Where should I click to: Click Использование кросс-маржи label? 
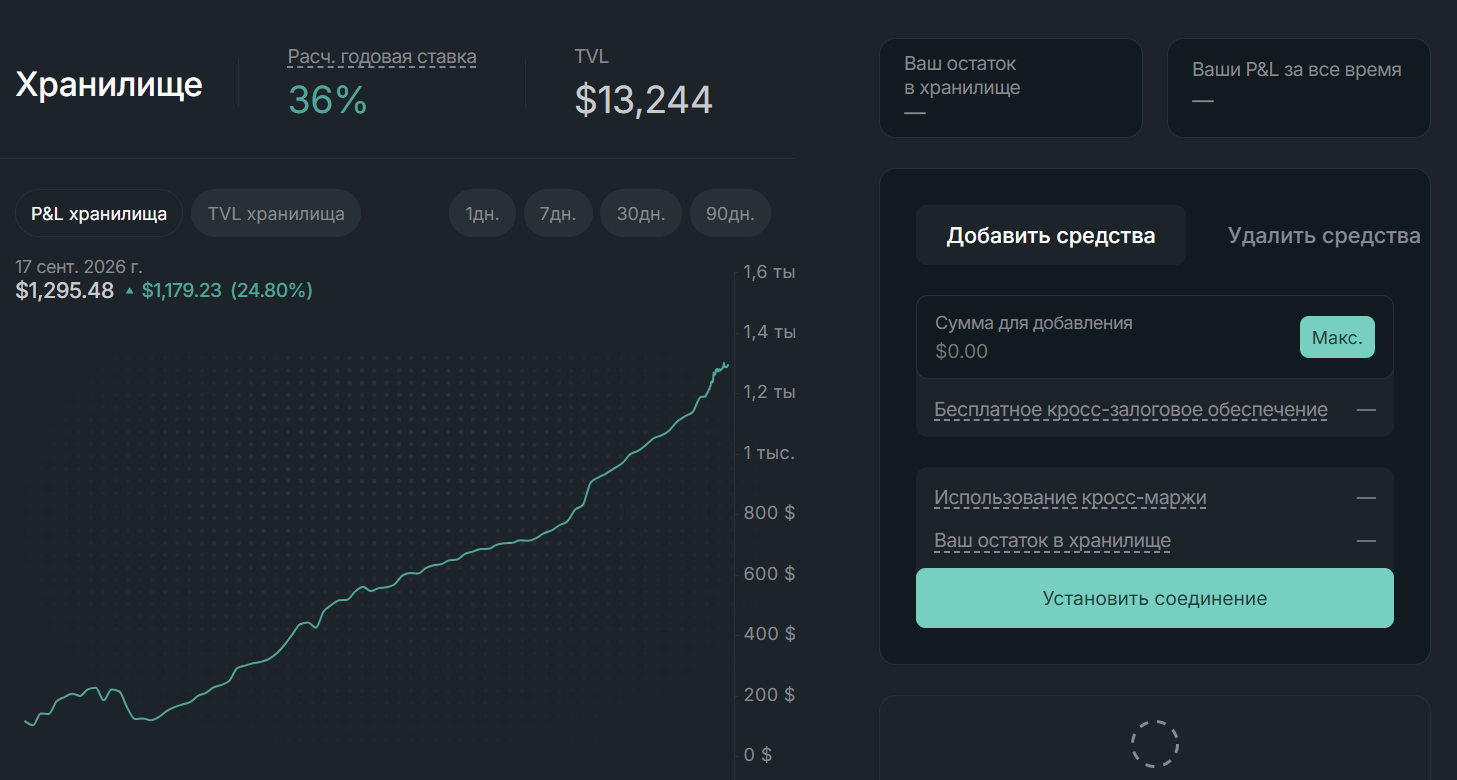click(x=1070, y=497)
